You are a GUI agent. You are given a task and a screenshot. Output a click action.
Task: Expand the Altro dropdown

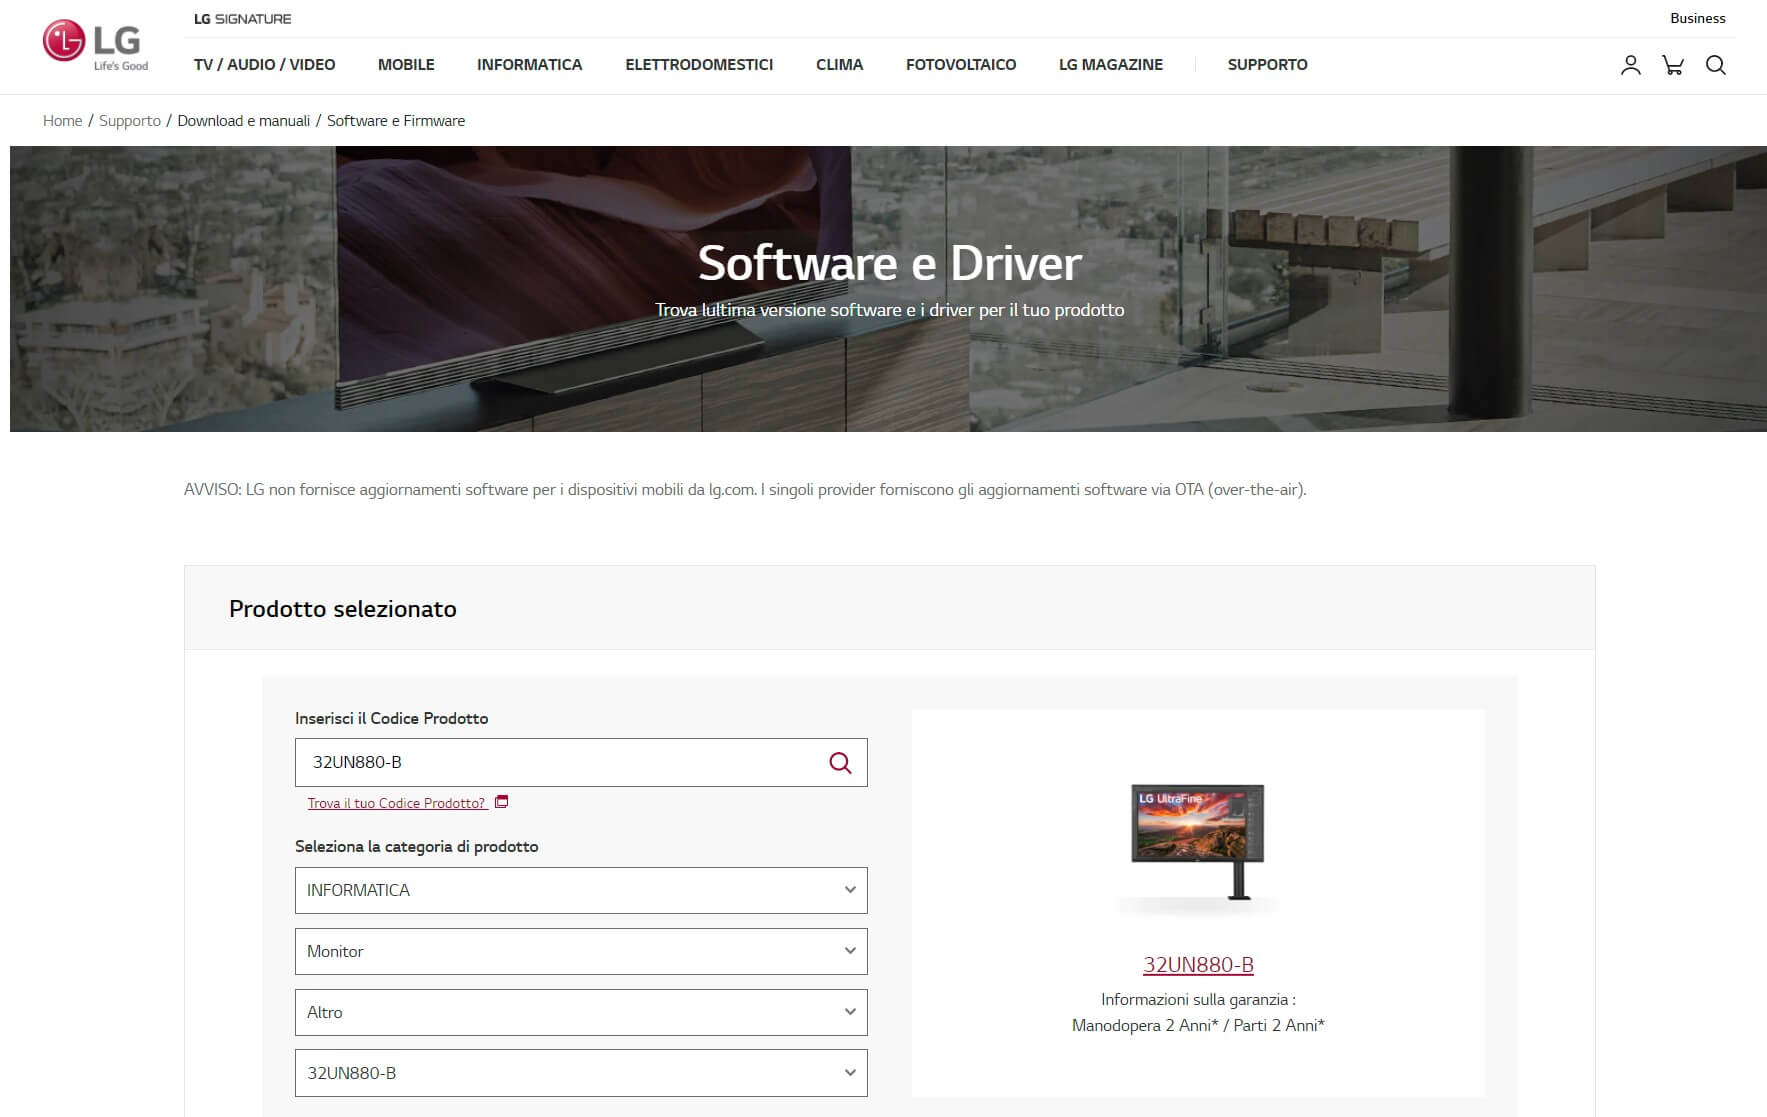(580, 1012)
